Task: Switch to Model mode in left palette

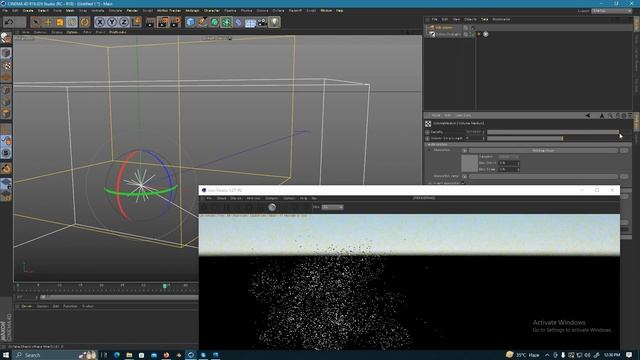Action: (x=6, y=53)
